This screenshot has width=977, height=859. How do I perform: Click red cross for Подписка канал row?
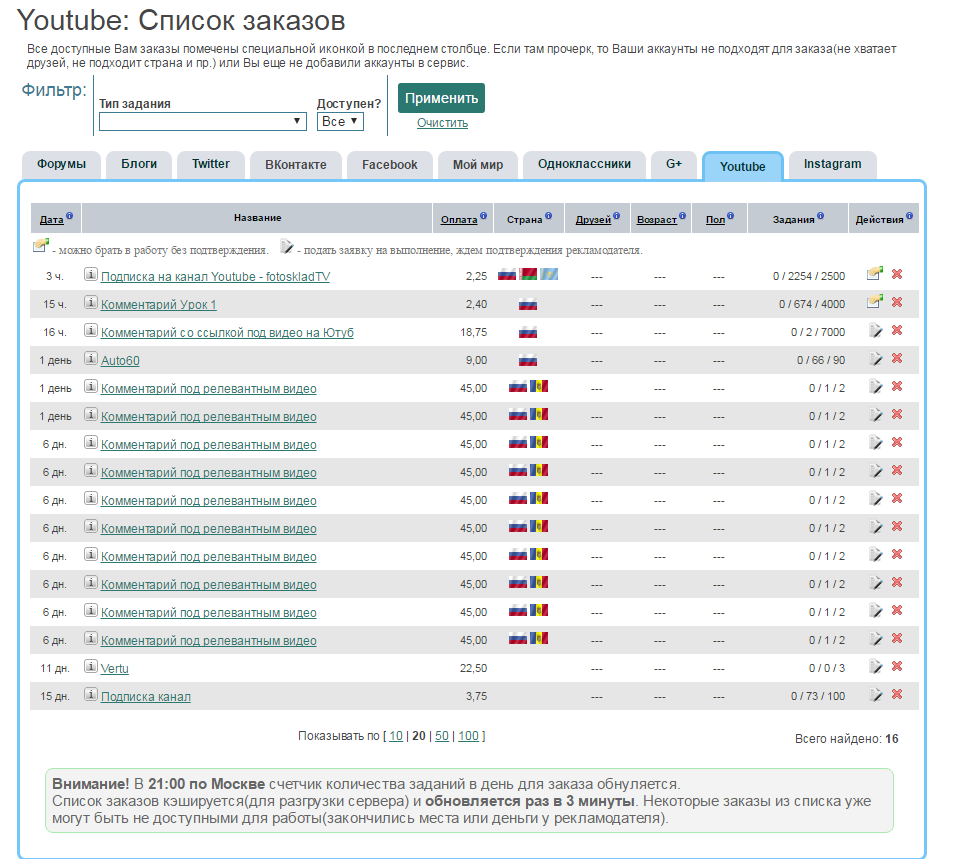click(x=897, y=695)
